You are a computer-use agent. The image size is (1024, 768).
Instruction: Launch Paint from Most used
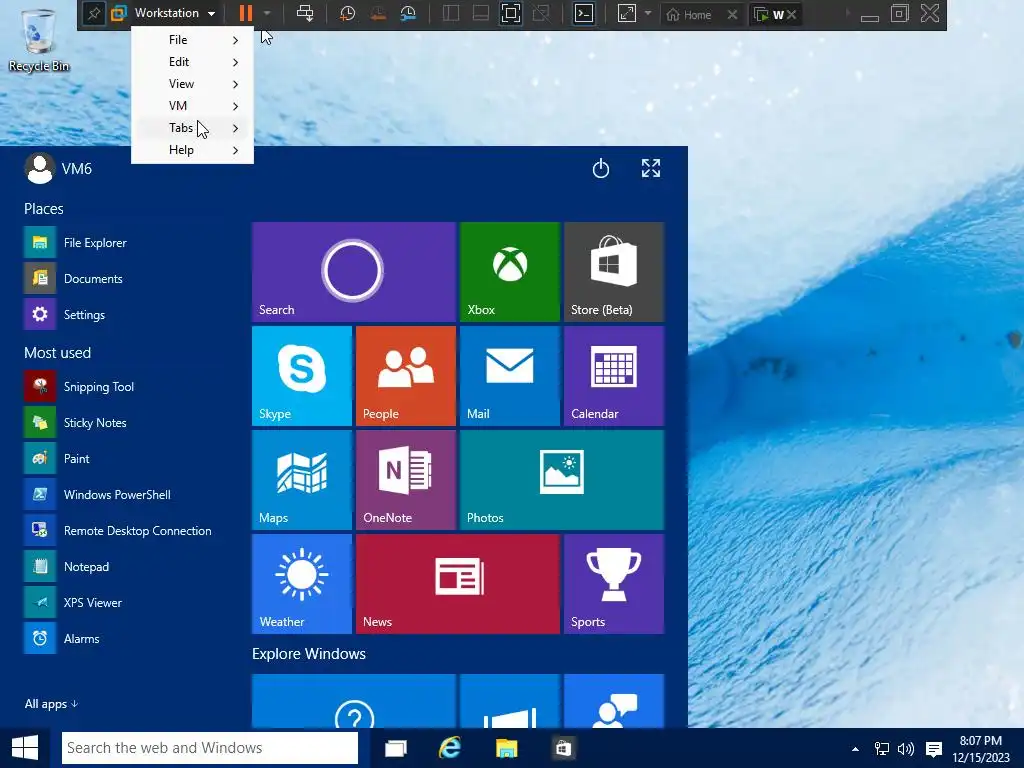click(57, 458)
